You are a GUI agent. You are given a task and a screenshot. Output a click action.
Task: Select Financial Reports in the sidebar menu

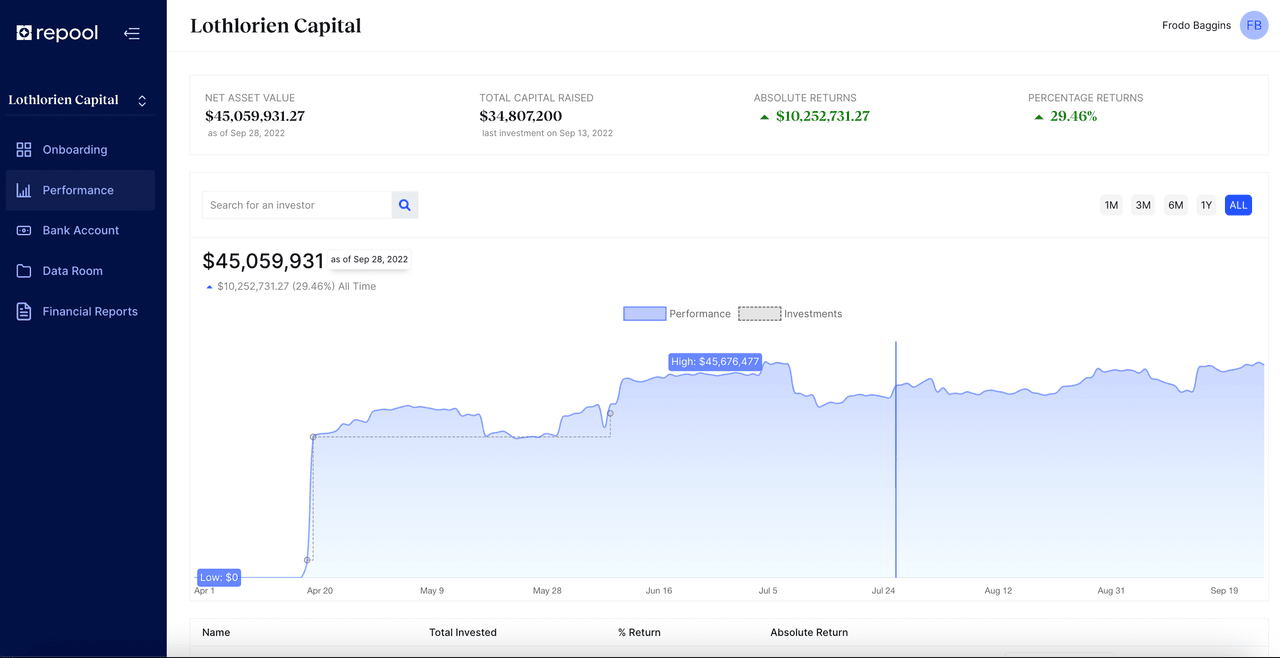pos(90,311)
